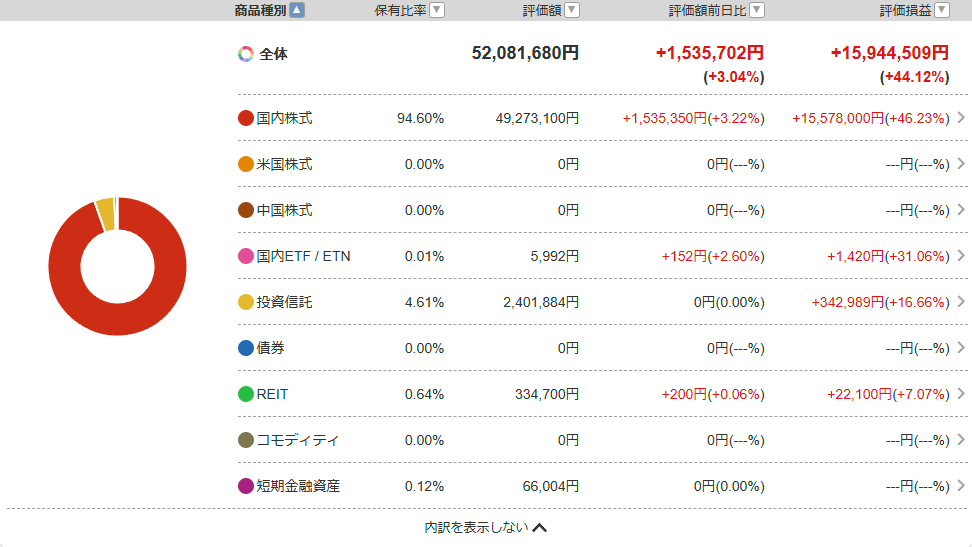Image resolution: width=972 pixels, height=547 pixels.
Task: Click the brown 中国株式 category dot
Action: (x=246, y=210)
